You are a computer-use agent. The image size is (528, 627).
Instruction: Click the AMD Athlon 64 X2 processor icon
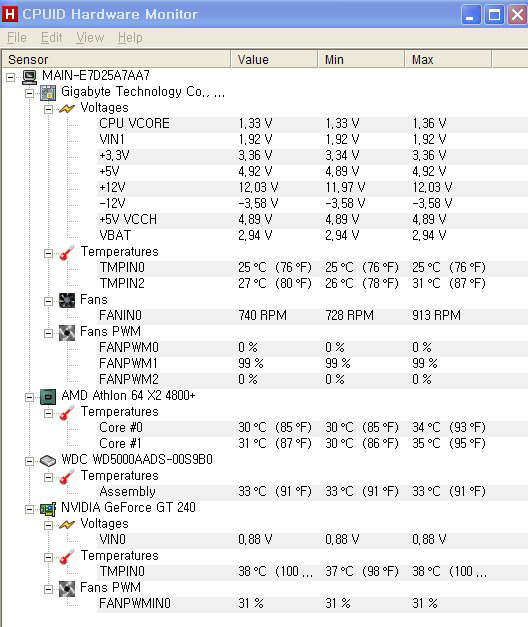(48, 396)
